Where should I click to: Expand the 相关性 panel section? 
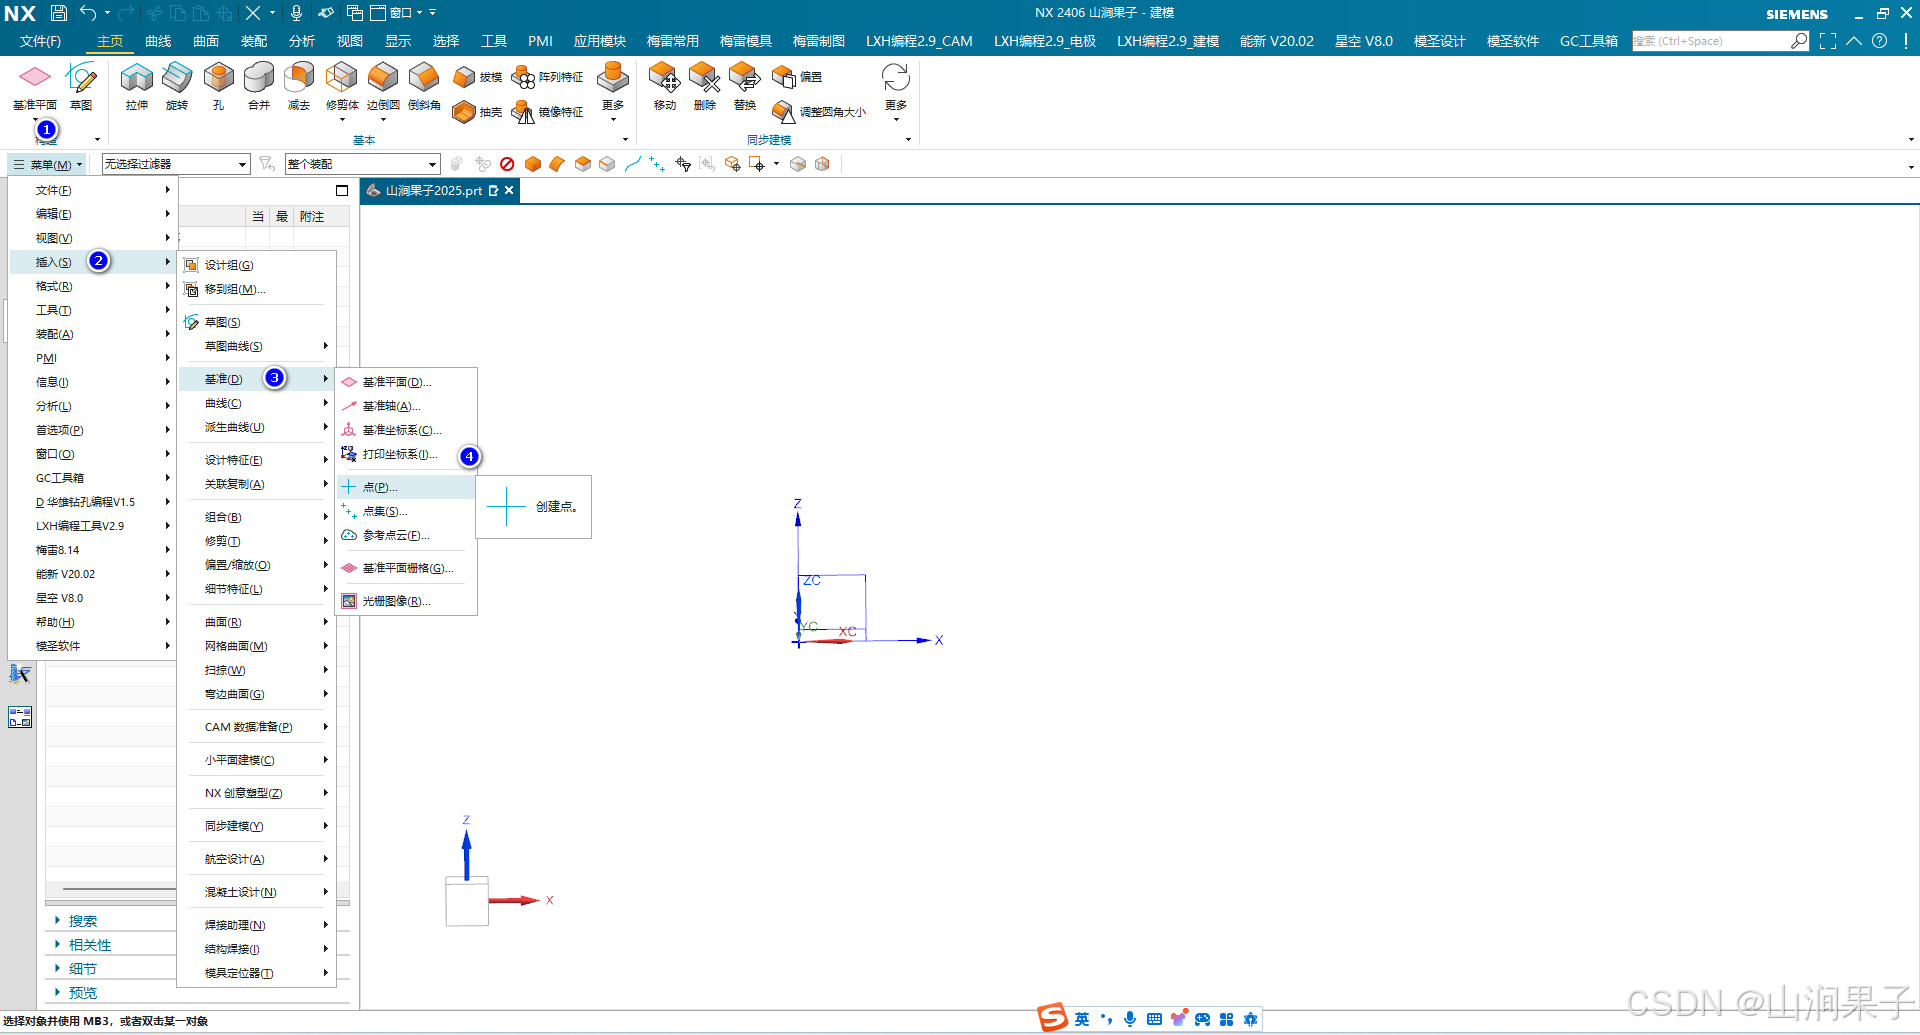pos(90,945)
